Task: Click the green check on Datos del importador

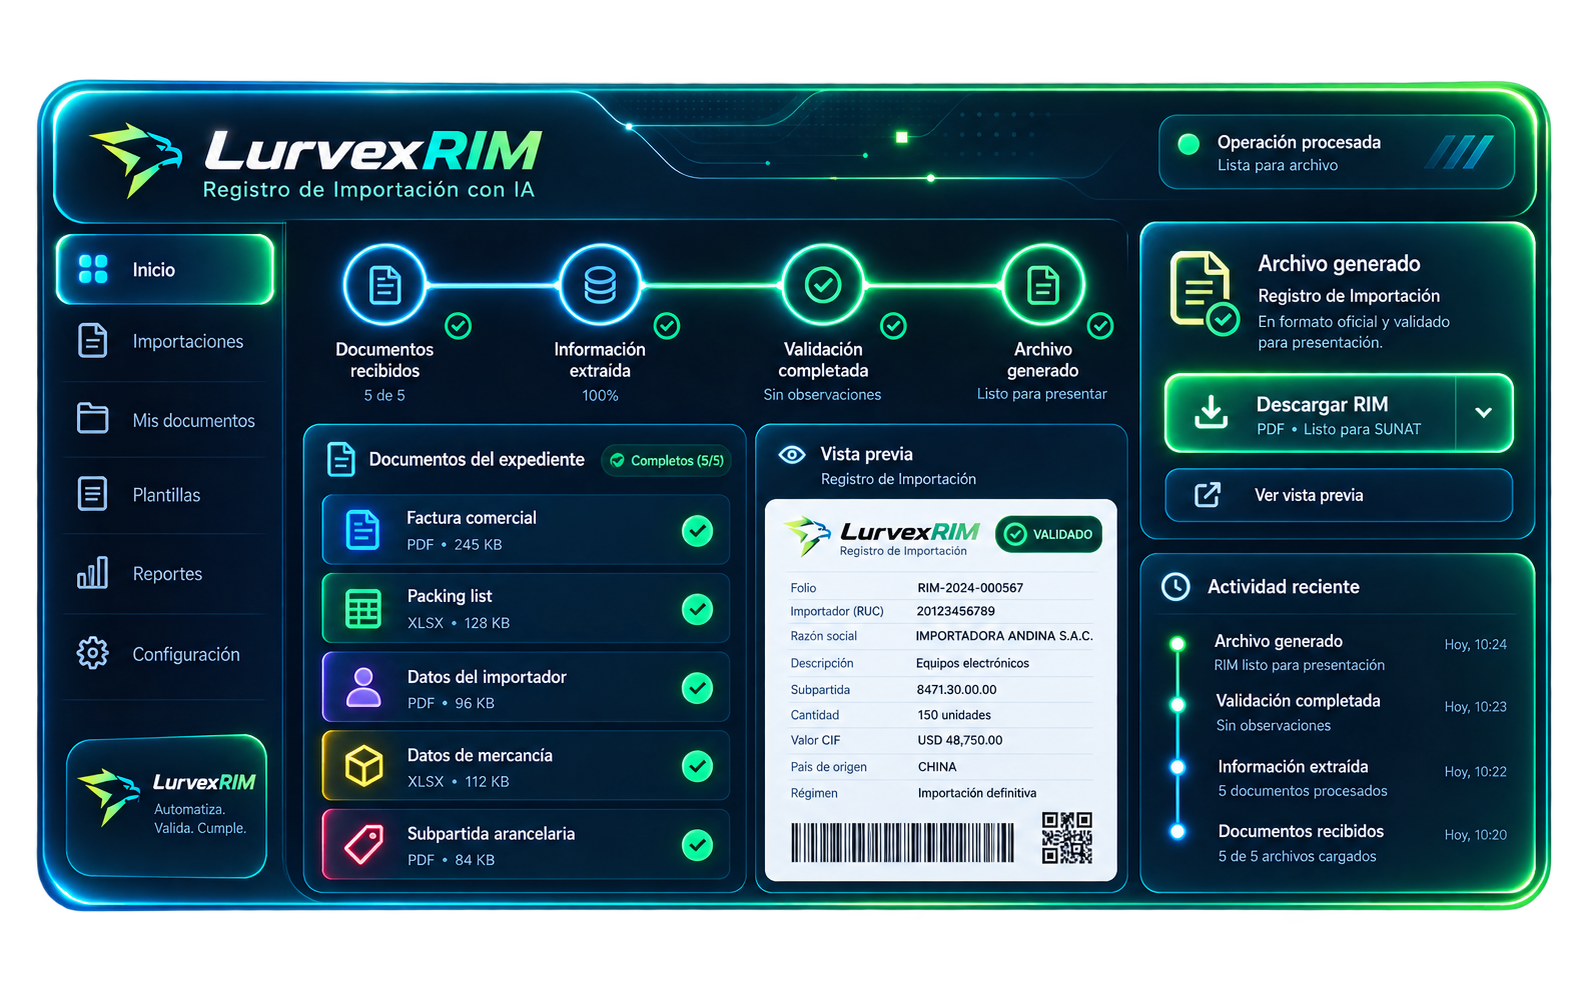Action: [x=697, y=688]
